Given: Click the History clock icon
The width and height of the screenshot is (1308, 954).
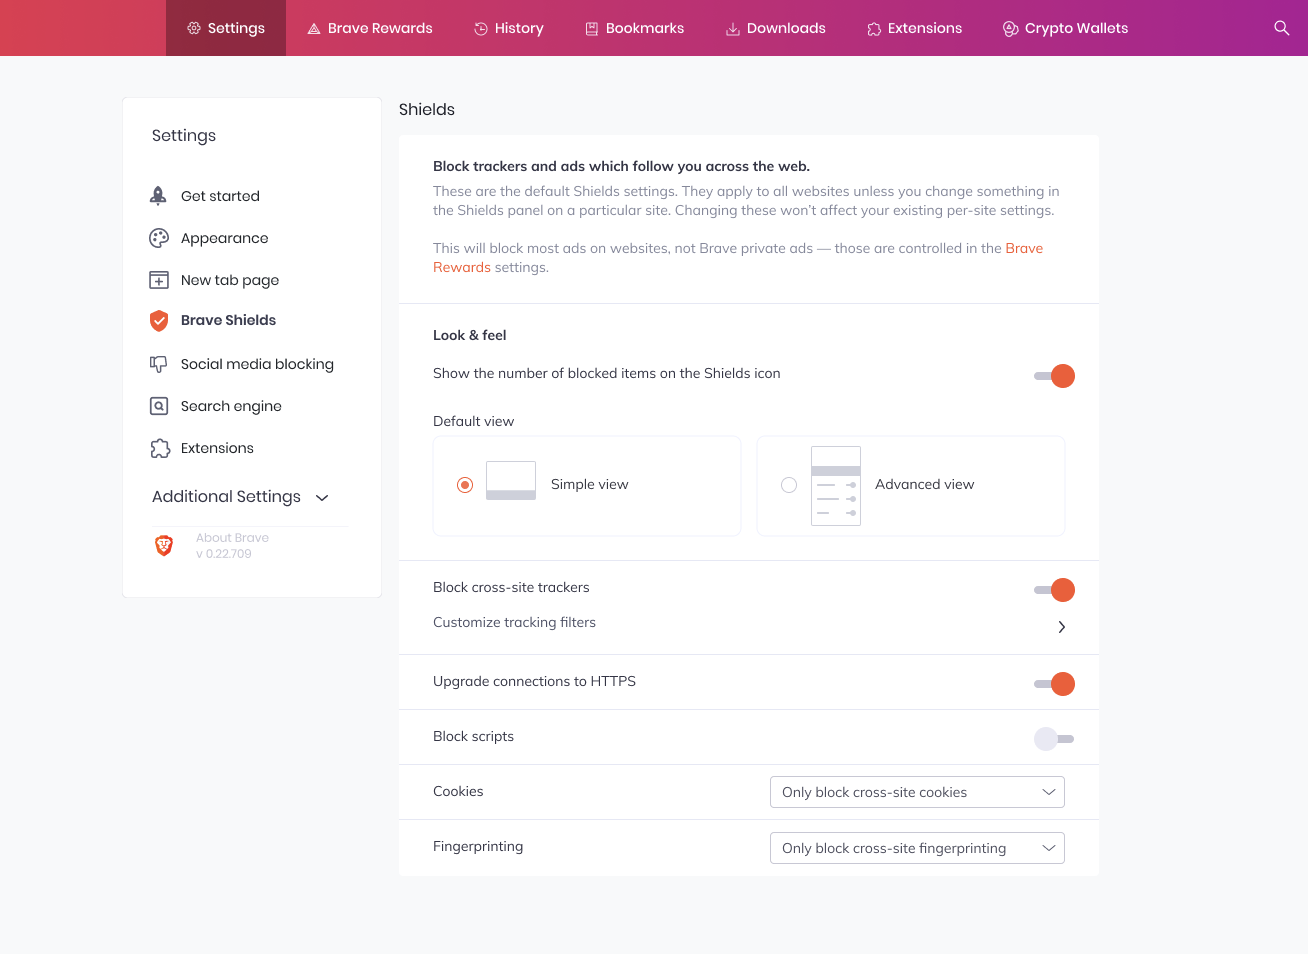Looking at the screenshot, I should click(481, 29).
